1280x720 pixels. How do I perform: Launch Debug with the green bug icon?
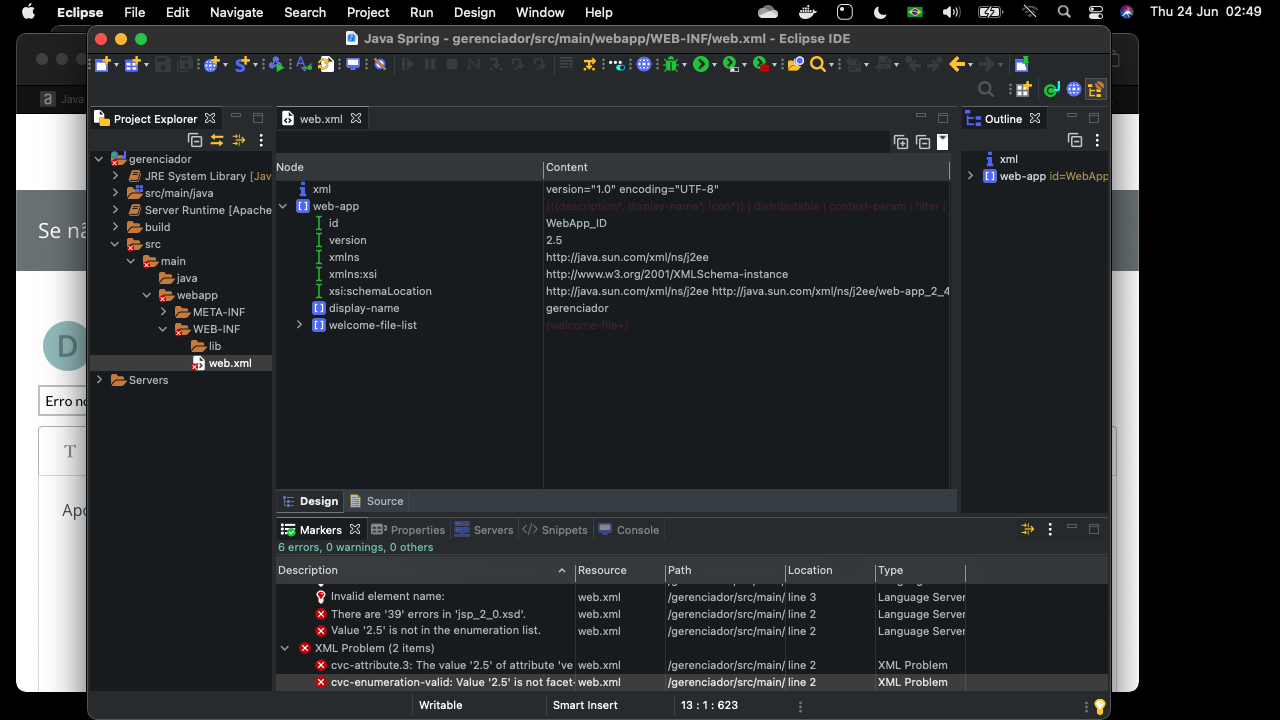670,64
